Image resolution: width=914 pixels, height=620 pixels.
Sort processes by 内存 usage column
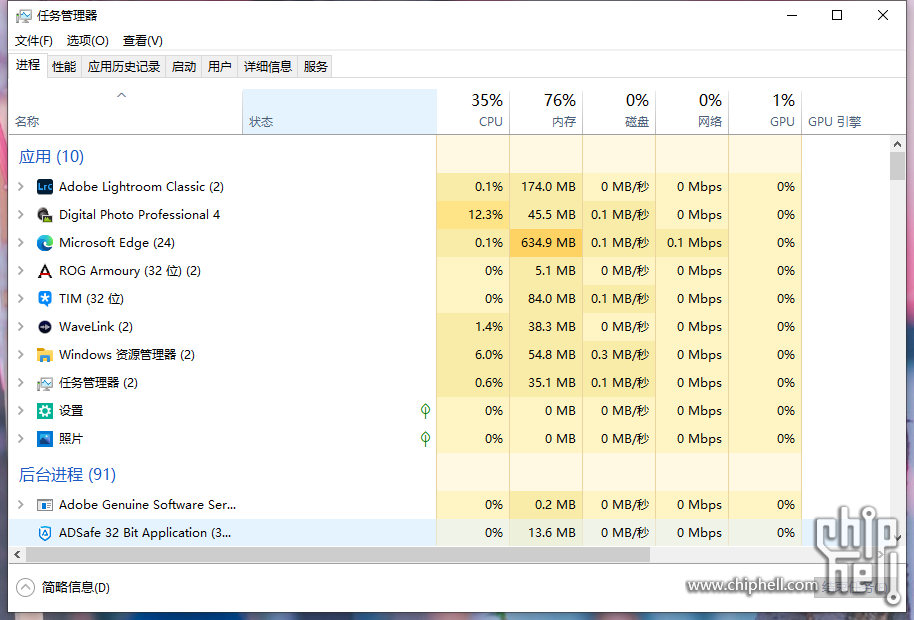[x=546, y=112]
